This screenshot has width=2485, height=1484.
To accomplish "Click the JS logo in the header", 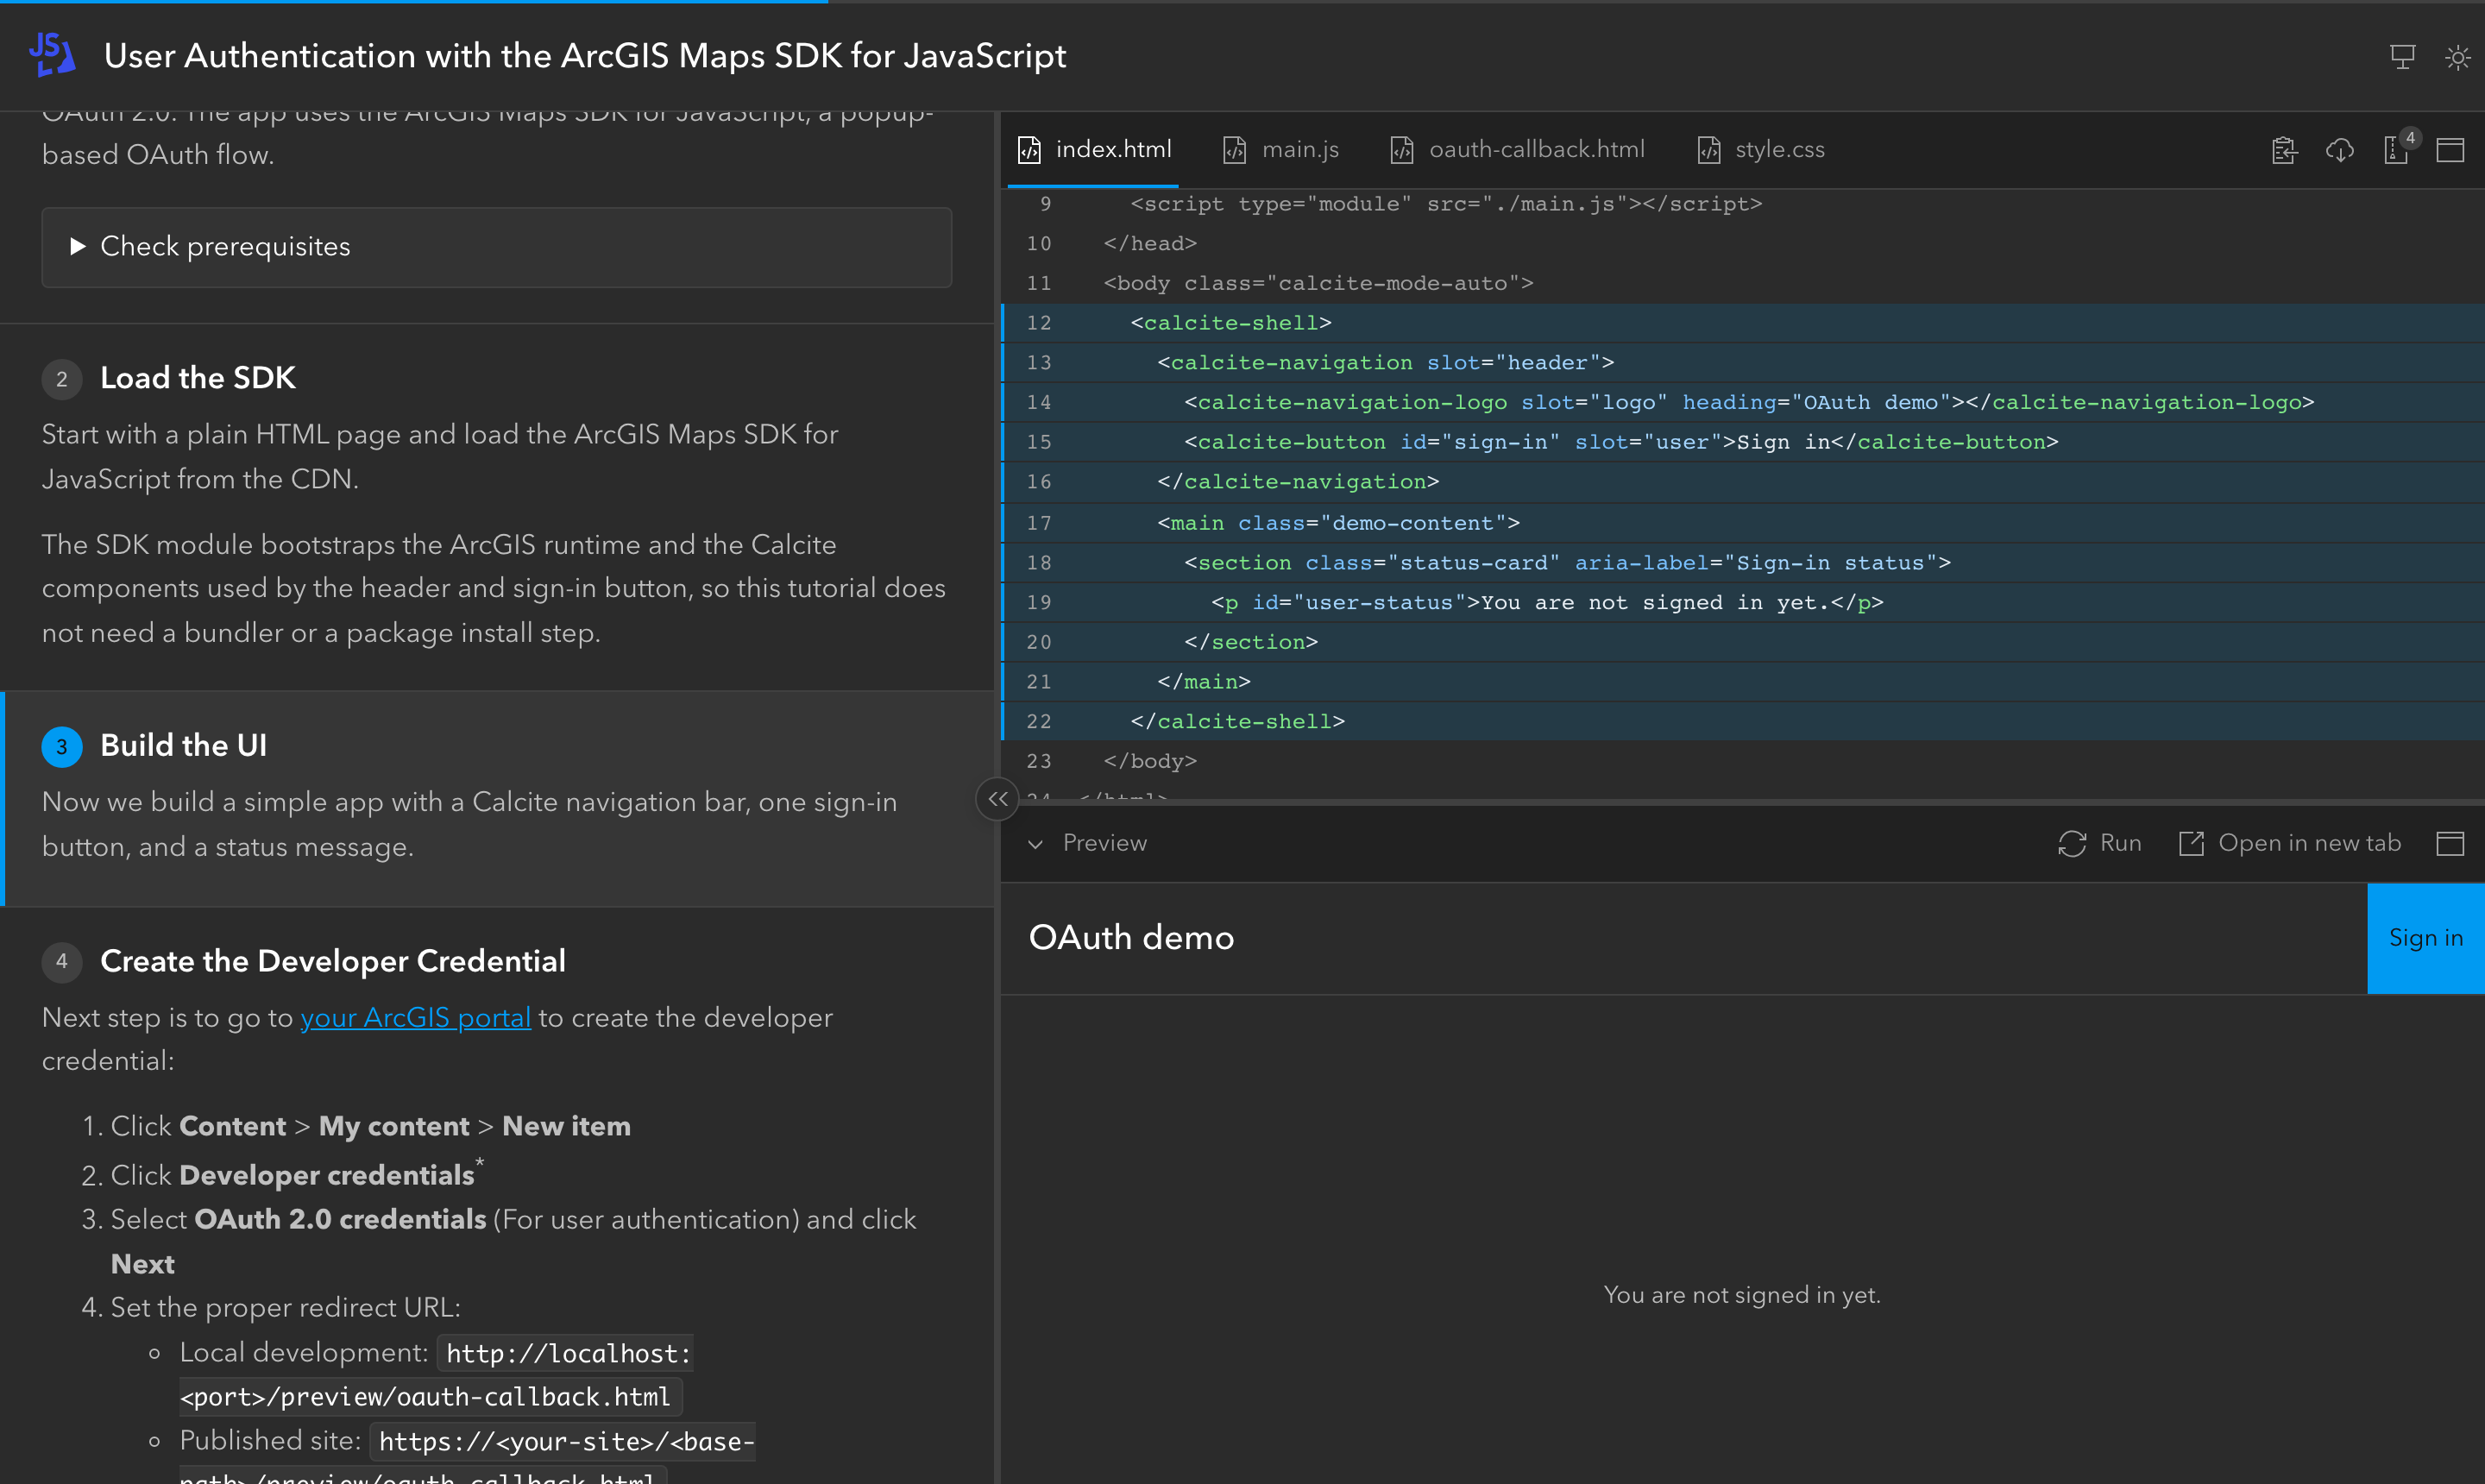I will [52, 55].
